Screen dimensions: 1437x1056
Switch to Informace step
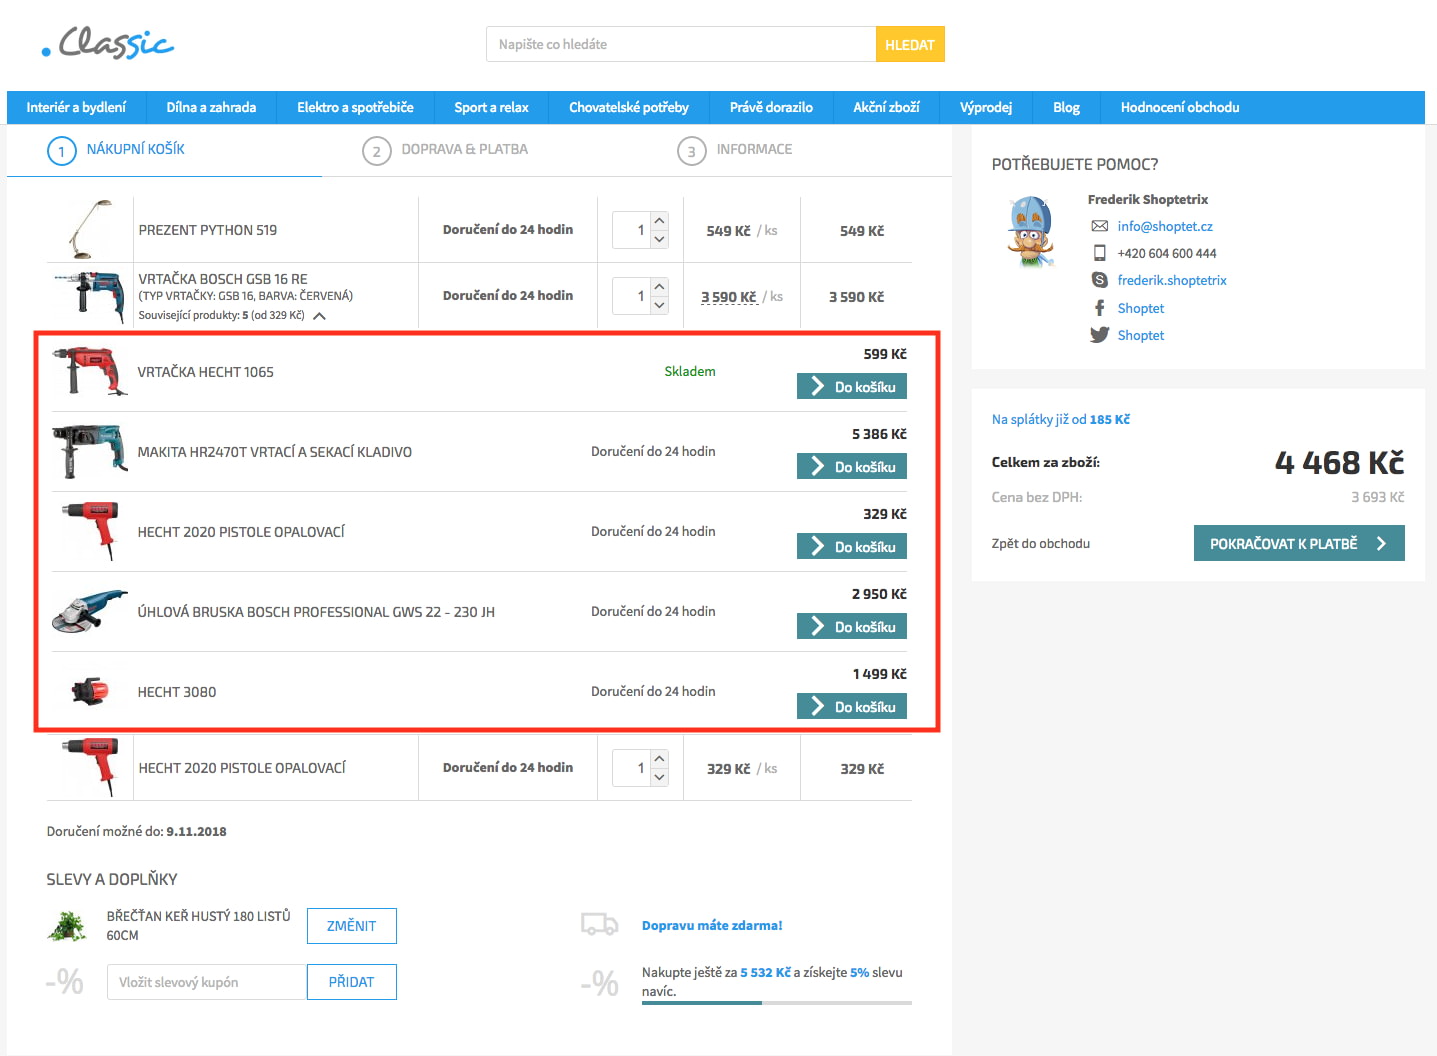coord(754,149)
